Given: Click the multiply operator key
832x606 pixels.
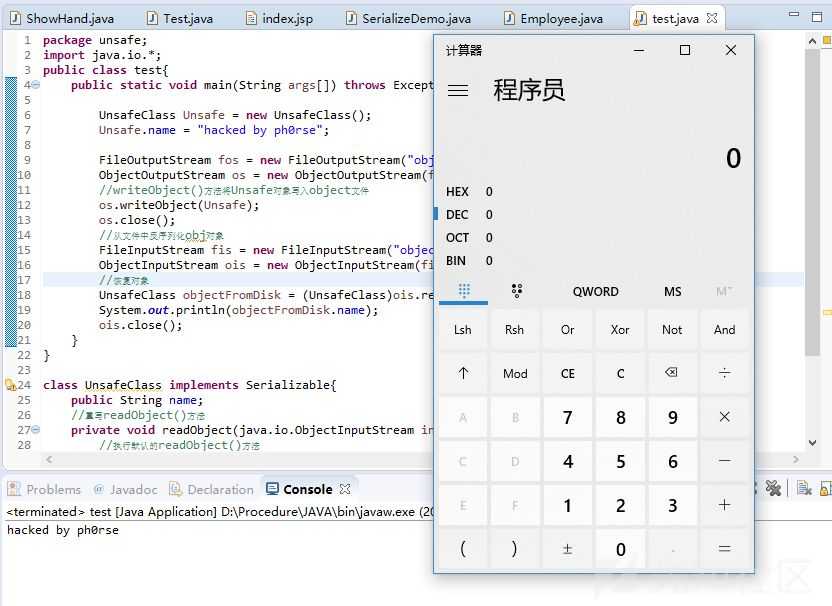Looking at the screenshot, I should [x=724, y=417].
